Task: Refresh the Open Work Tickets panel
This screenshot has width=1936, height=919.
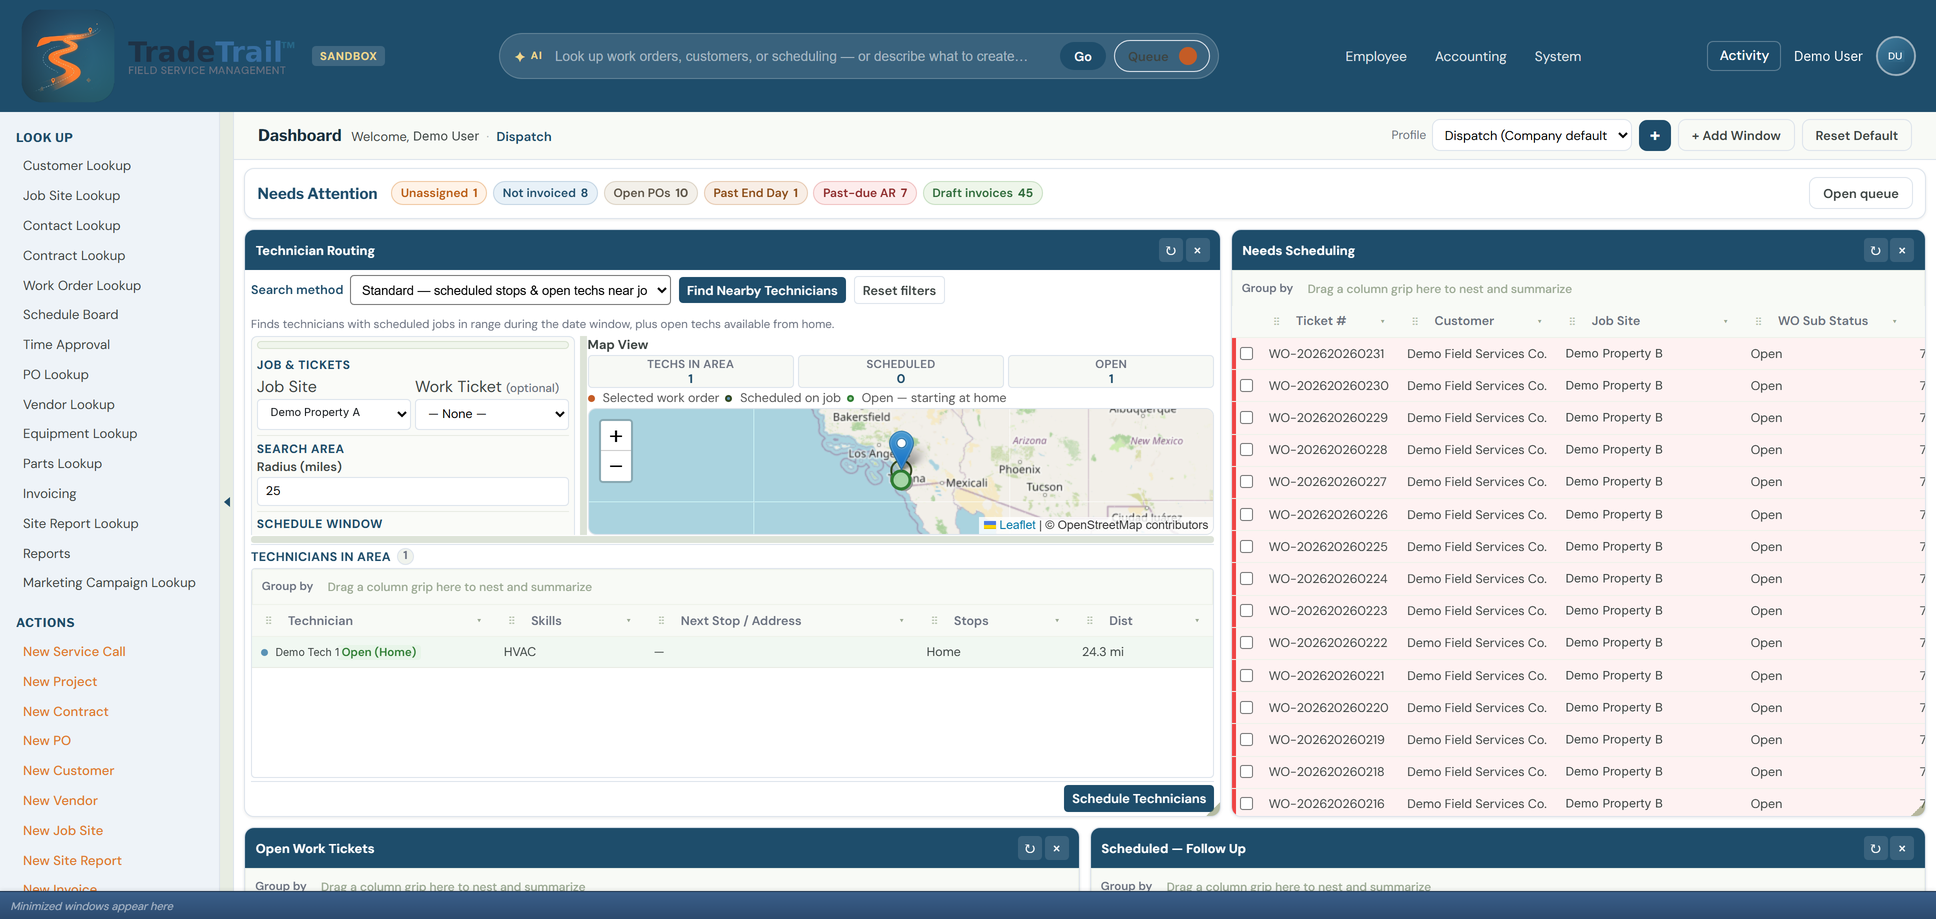Action: (x=1030, y=848)
